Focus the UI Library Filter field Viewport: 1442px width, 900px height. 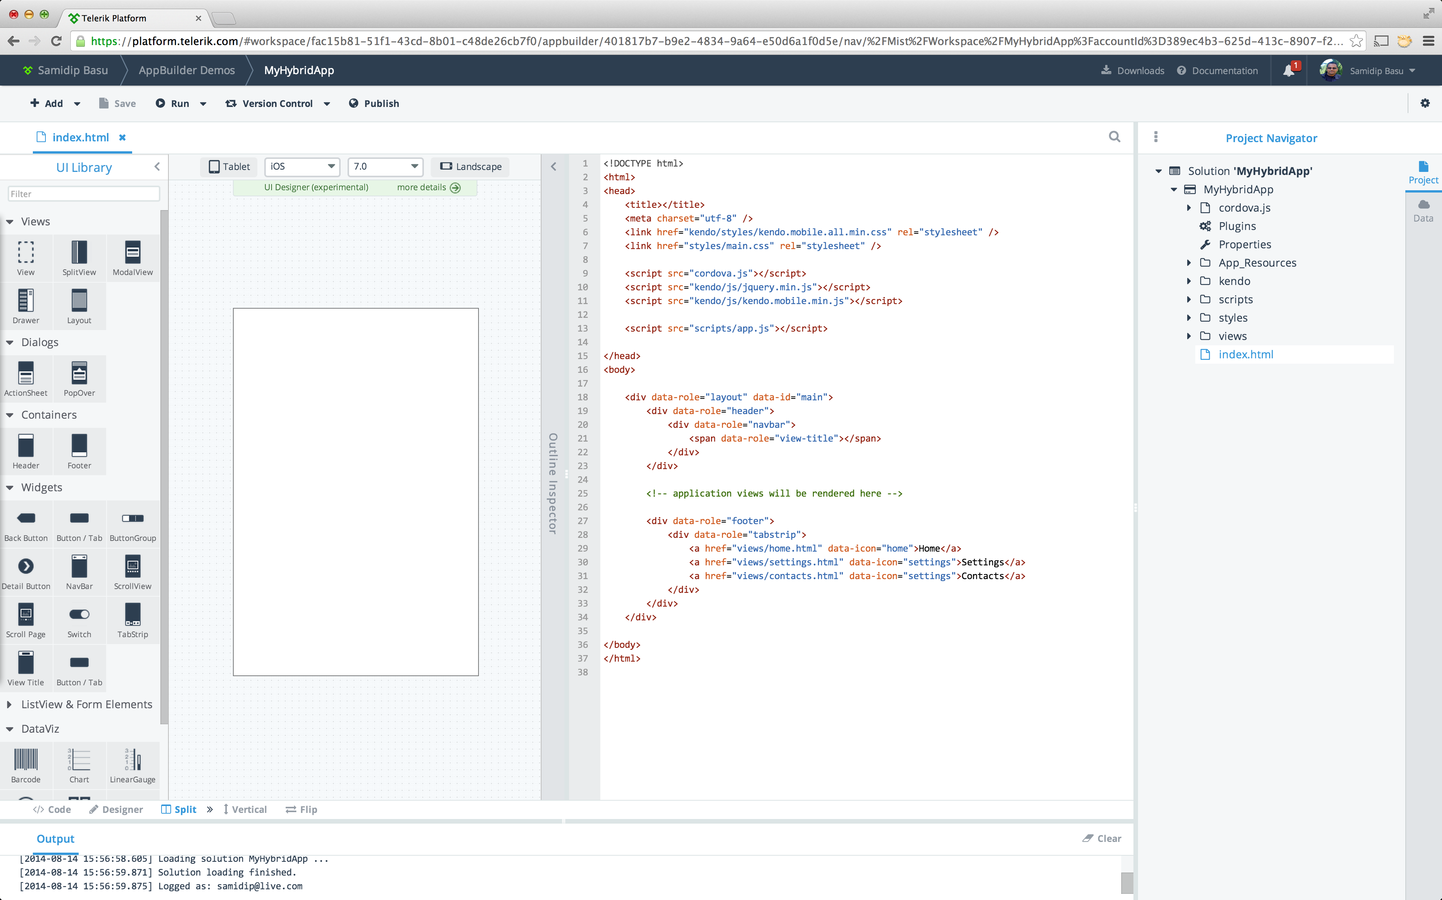tap(83, 194)
